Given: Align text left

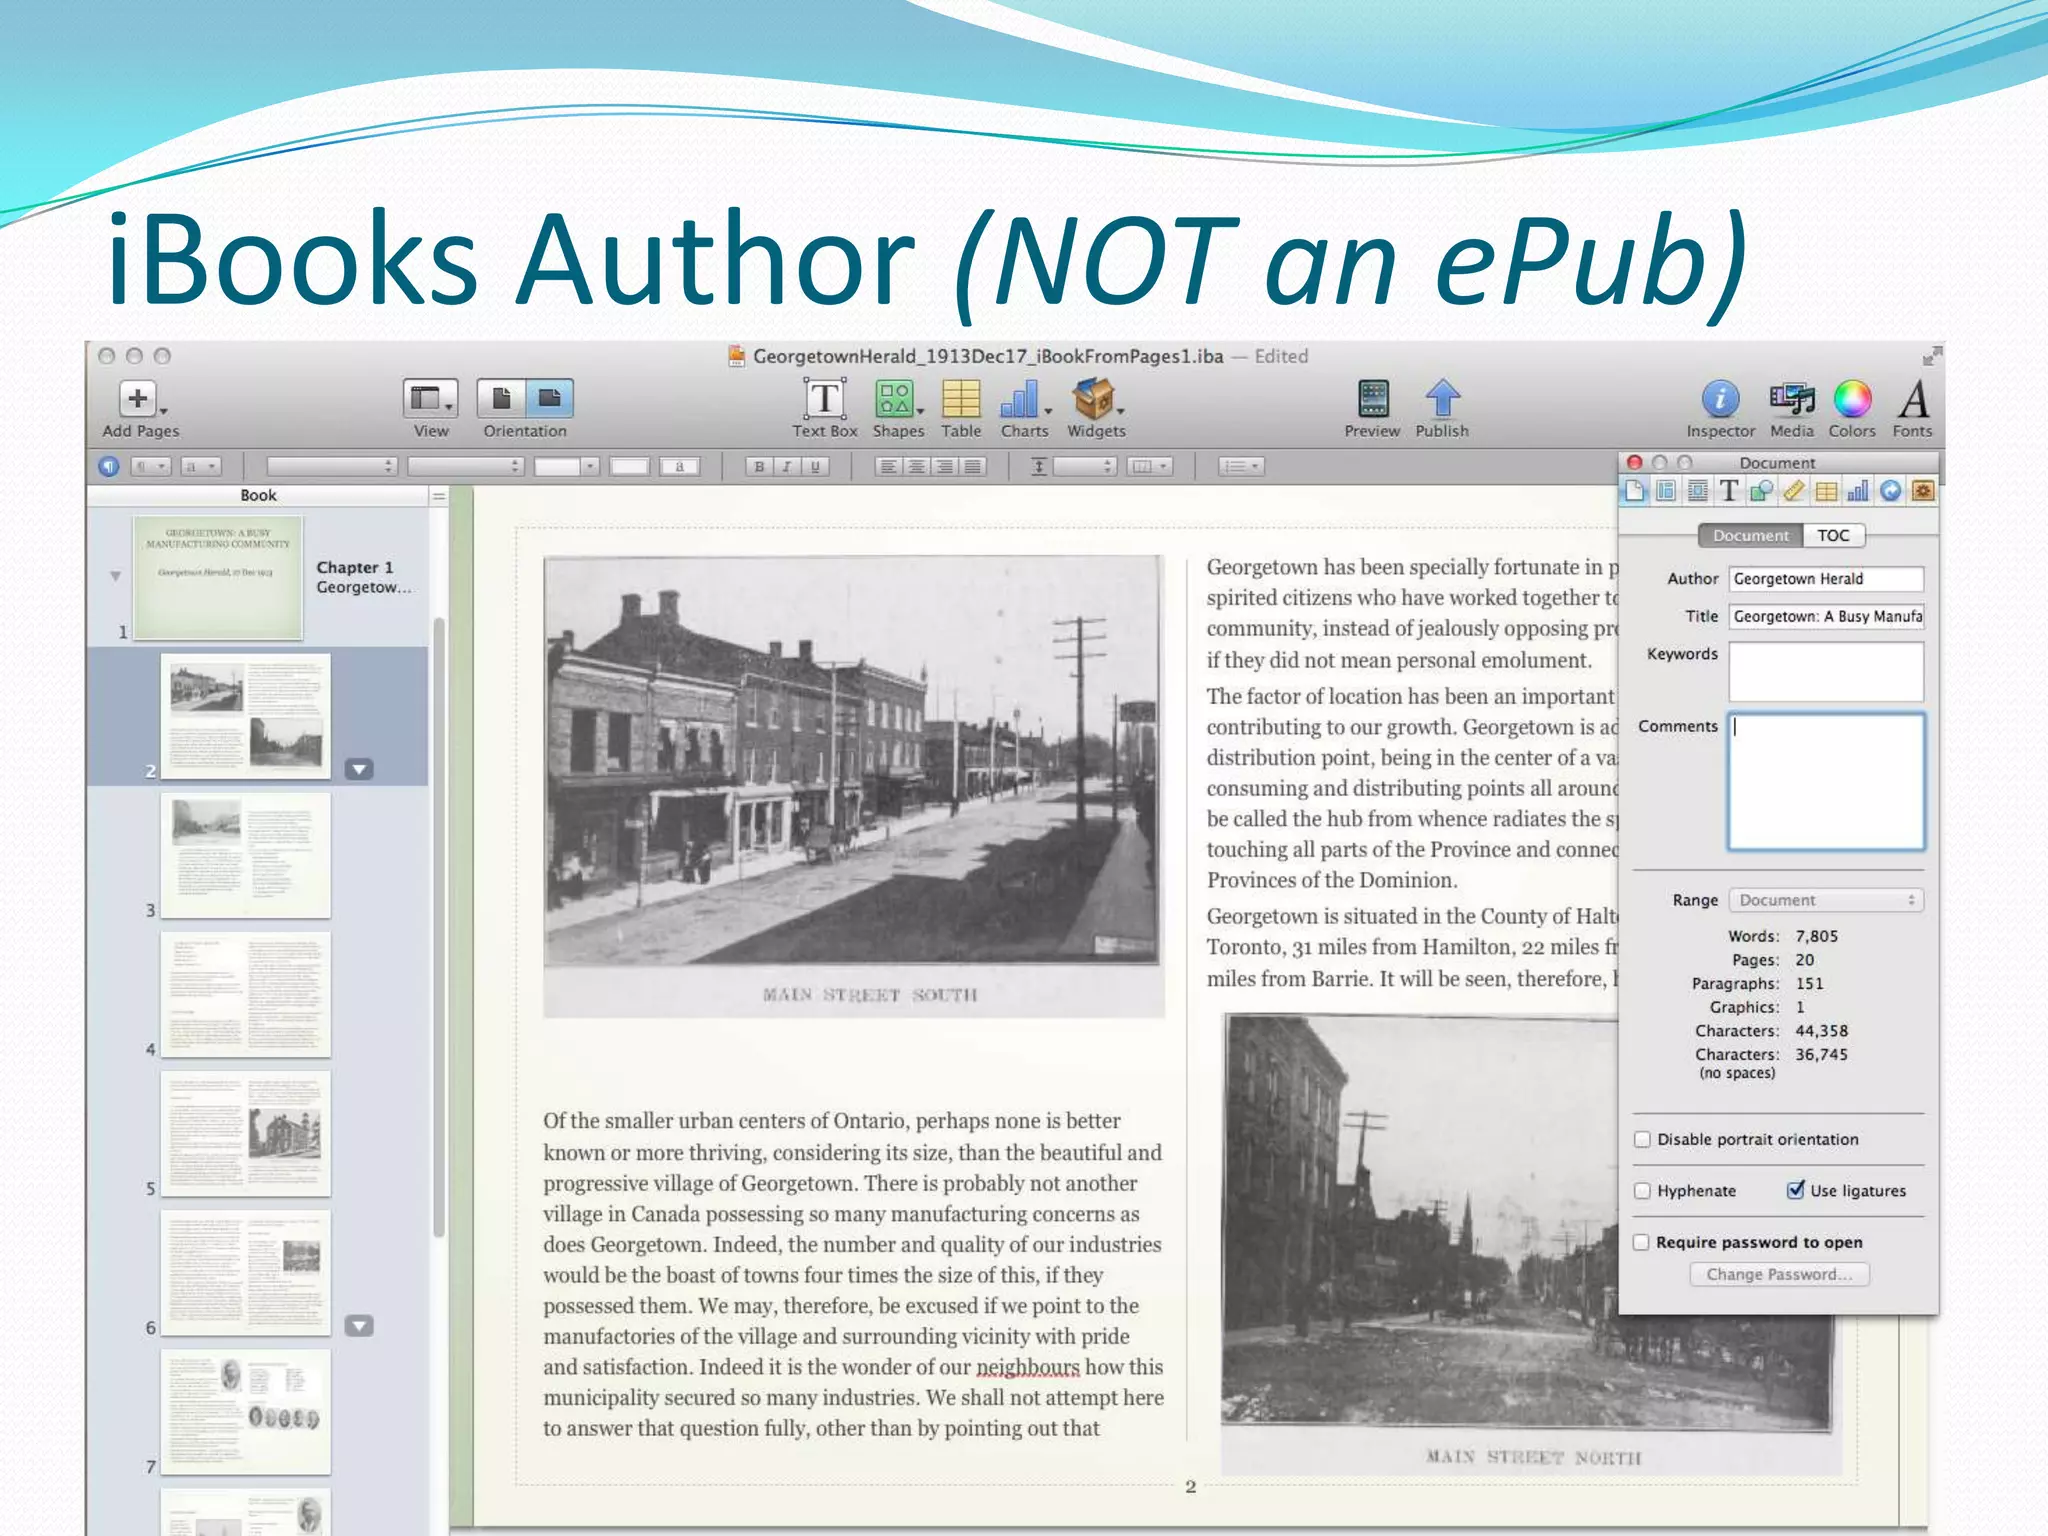Looking at the screenshot, I should coord(887,466).
